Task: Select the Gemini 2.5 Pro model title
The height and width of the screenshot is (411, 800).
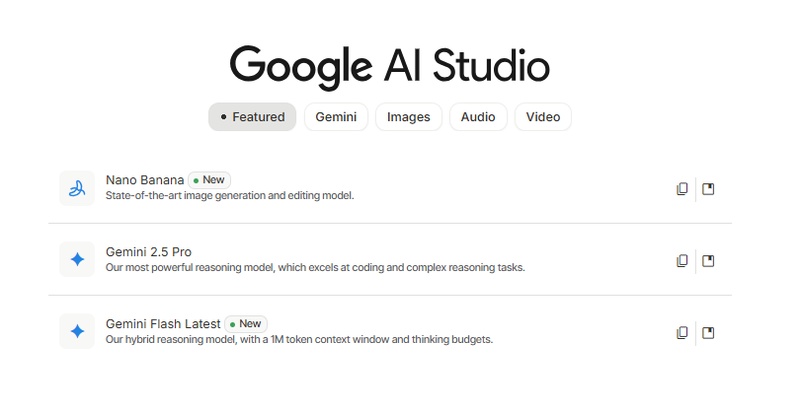Action: coord(148,252)
